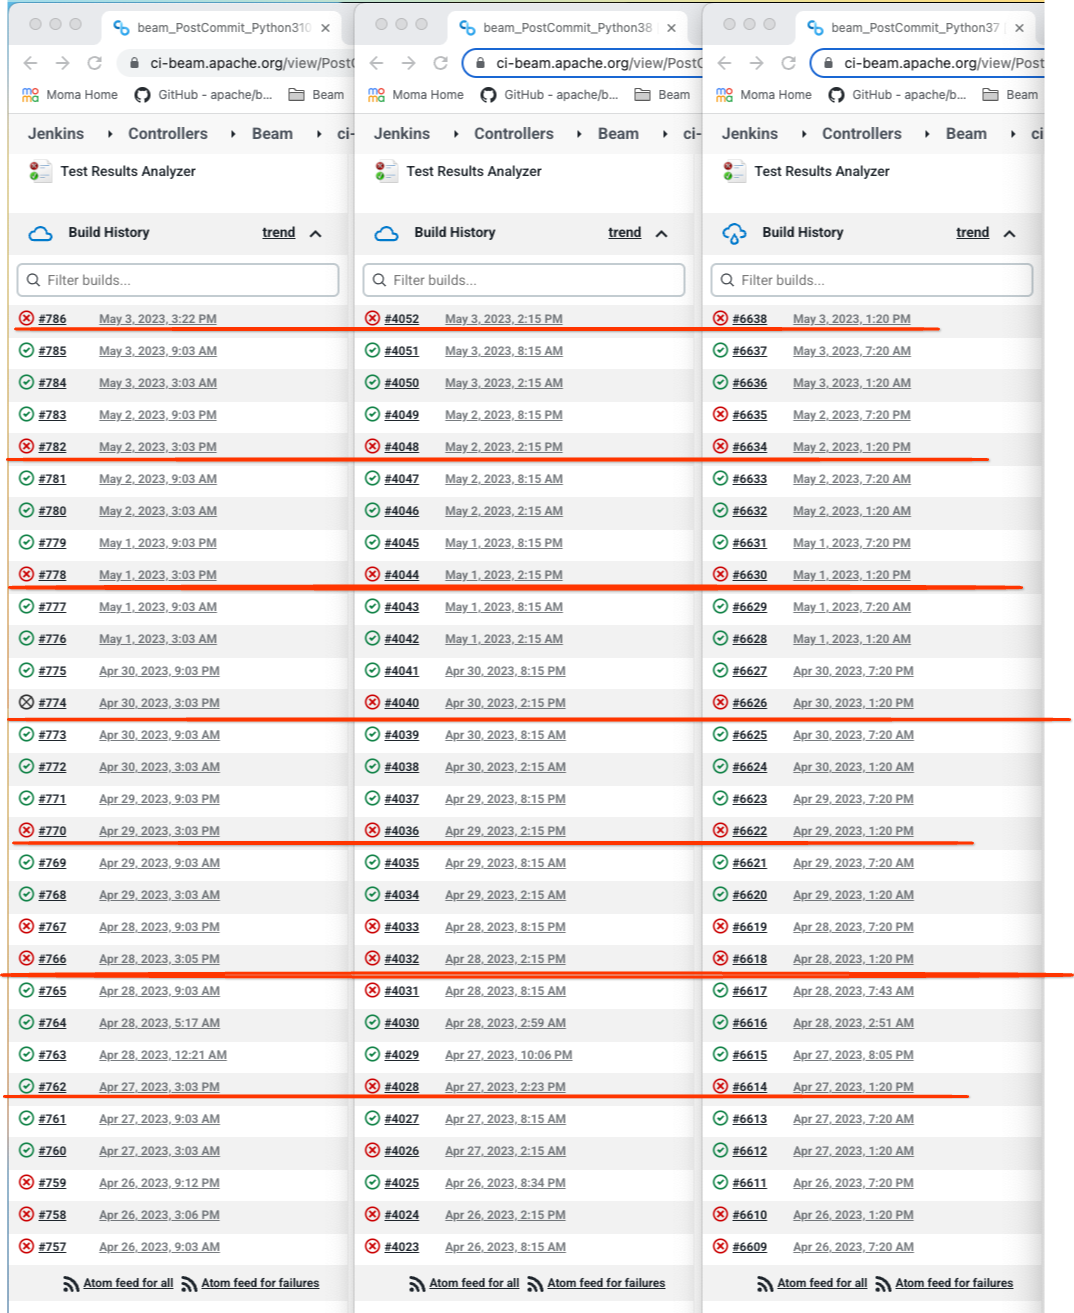This screenshot has width=1074, height=1313.
Task: Click reload icon in Python310 browser window
Action: (94, 63)
